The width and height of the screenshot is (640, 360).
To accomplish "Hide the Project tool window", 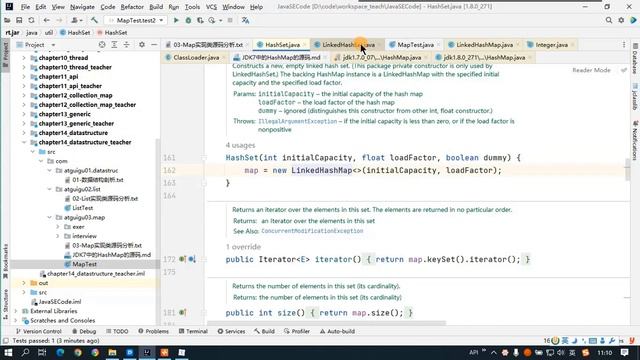I will 154,44.
